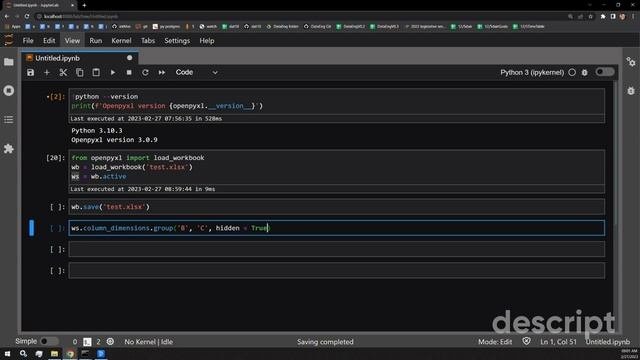The height and width of the screenshot is (360, 640).
Task: Click 'No Kernel | Idle' status text
Action: point(149,342)
